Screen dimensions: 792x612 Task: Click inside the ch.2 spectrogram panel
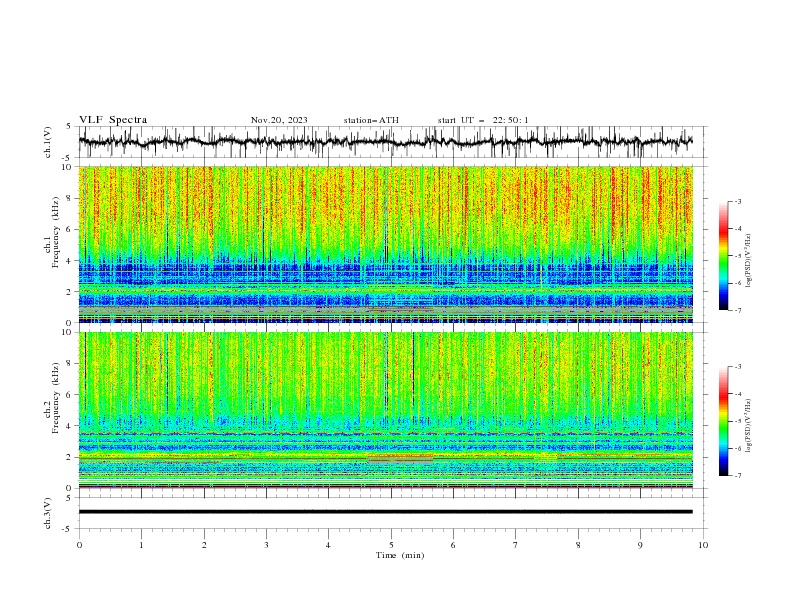pyautogui.click(x=385, y=410)
